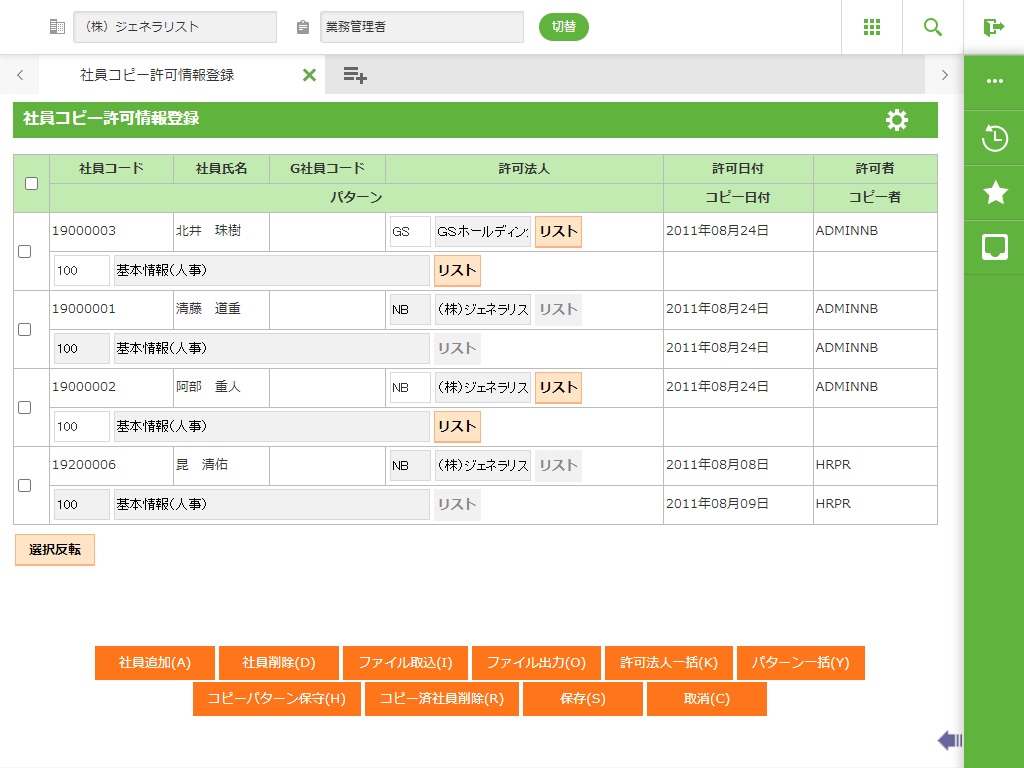Viewport: 1024px width, 768px height.
Task: Click the pattern code field showing 100 for 19000002
Action: tap(81, 426)
